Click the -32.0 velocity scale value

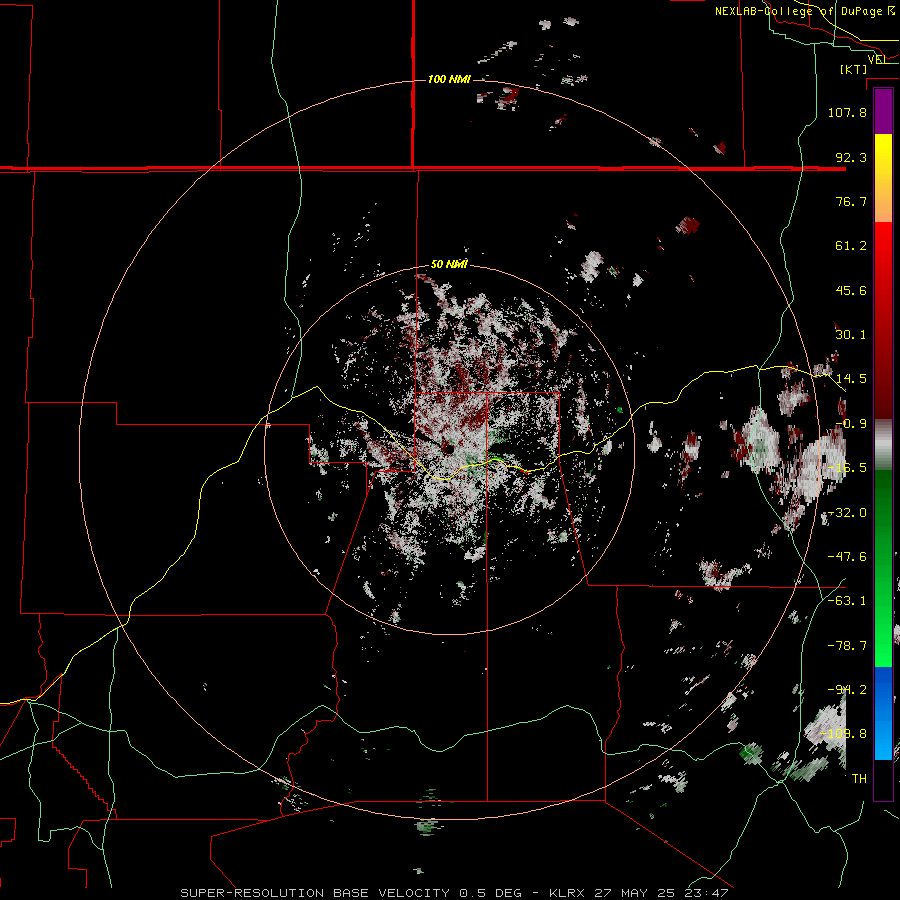(x=847, y=513)
